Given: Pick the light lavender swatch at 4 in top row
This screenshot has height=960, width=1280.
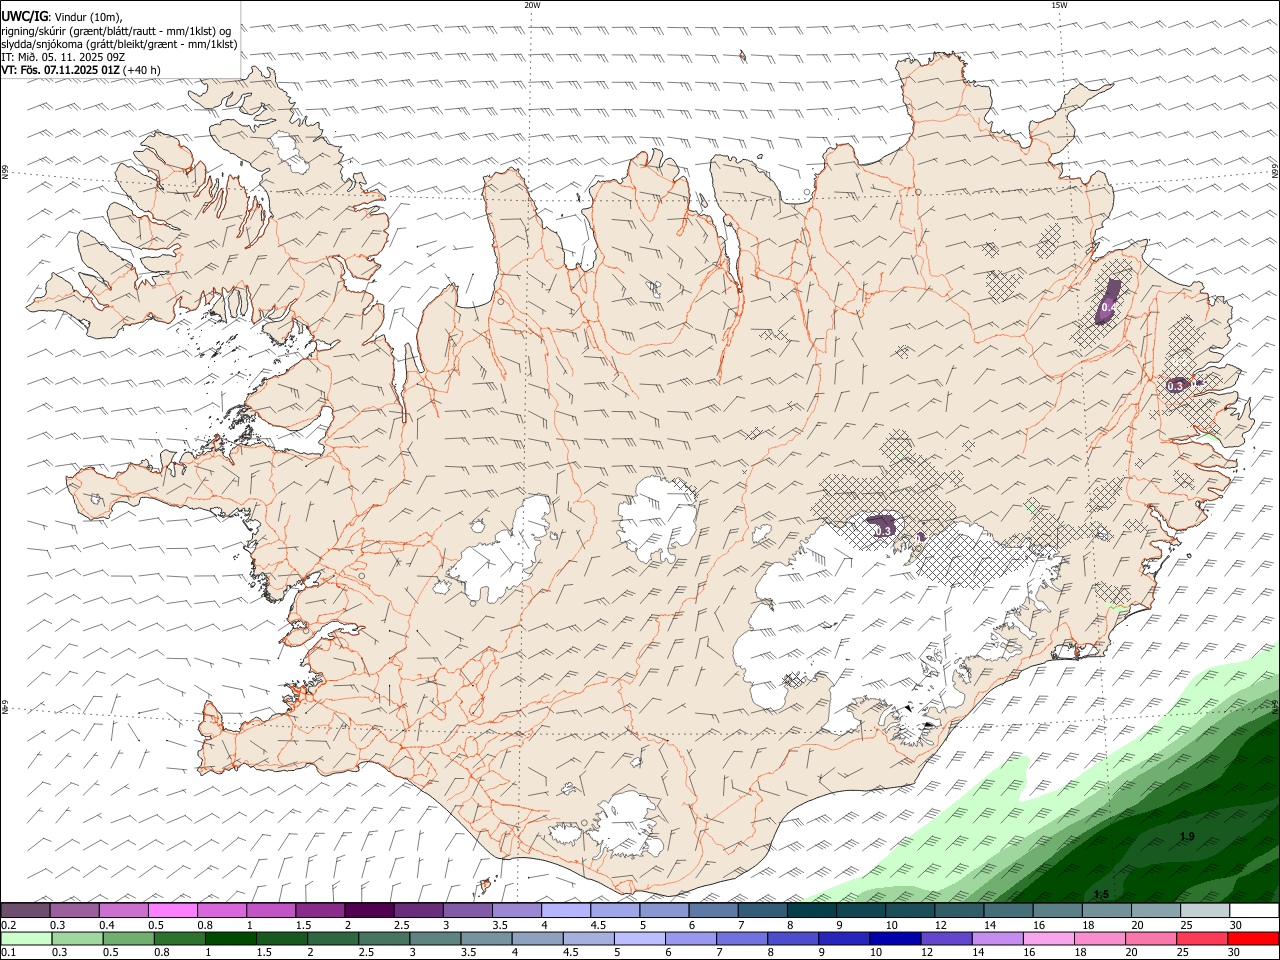Looking at the screenshot, I should click(x=566, y=910).
